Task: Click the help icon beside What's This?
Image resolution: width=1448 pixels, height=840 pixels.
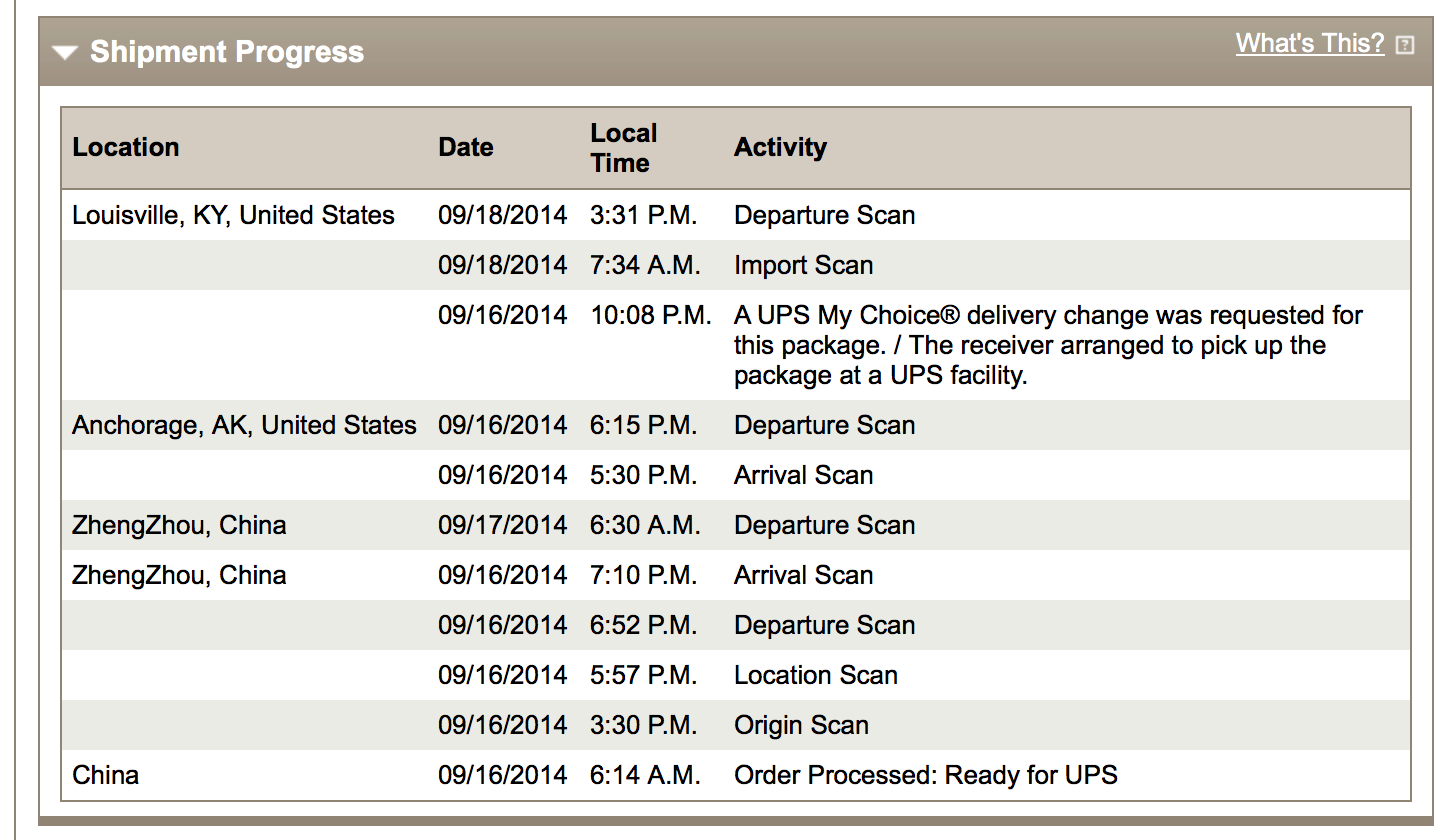Action: 1405,45
